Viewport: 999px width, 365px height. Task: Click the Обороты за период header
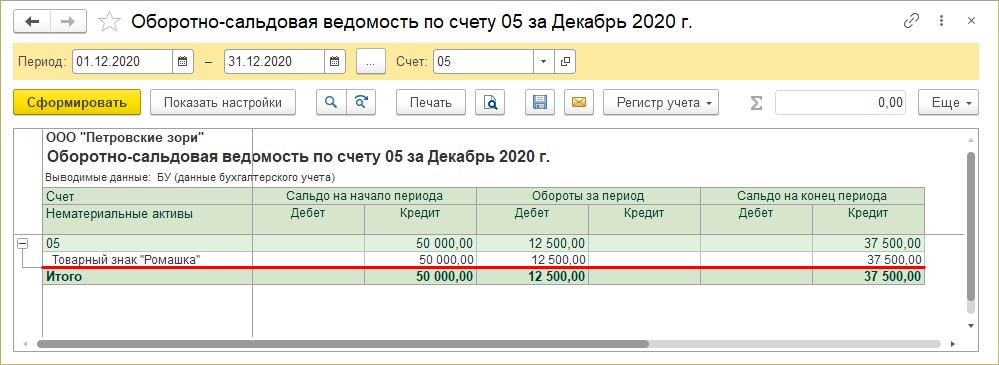click(x=588, y=196)
